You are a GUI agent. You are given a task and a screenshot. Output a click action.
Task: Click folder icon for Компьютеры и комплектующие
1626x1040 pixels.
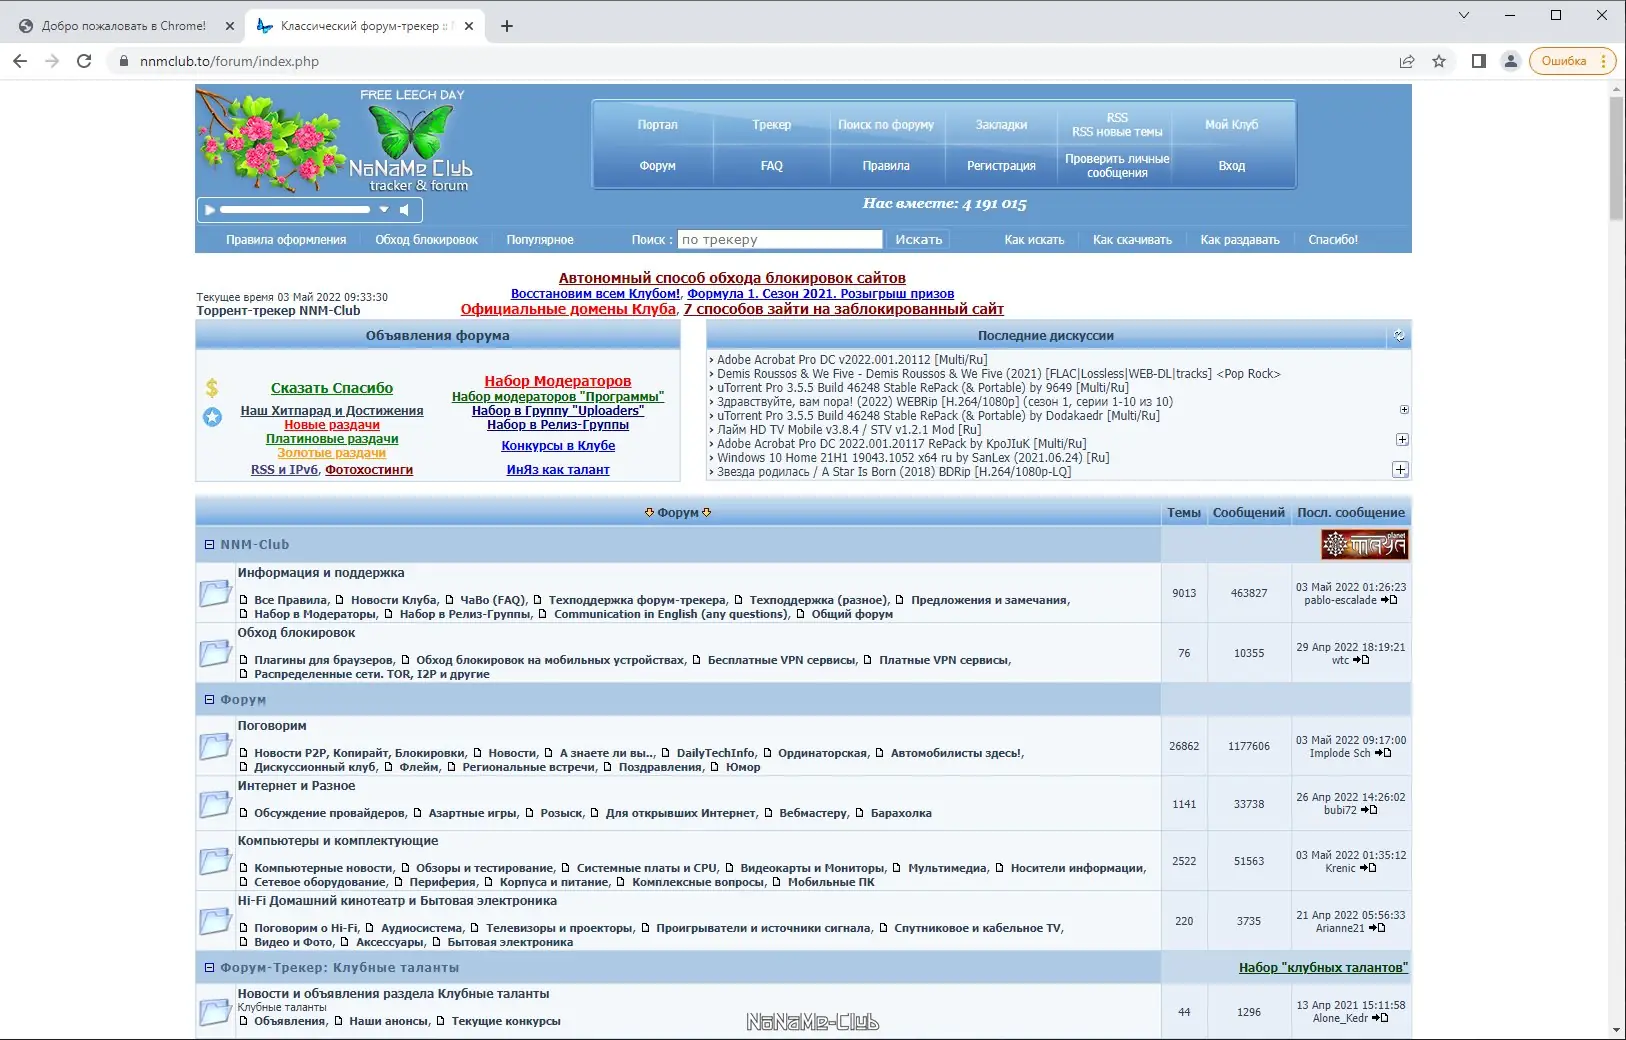click(x=215, y=861)
